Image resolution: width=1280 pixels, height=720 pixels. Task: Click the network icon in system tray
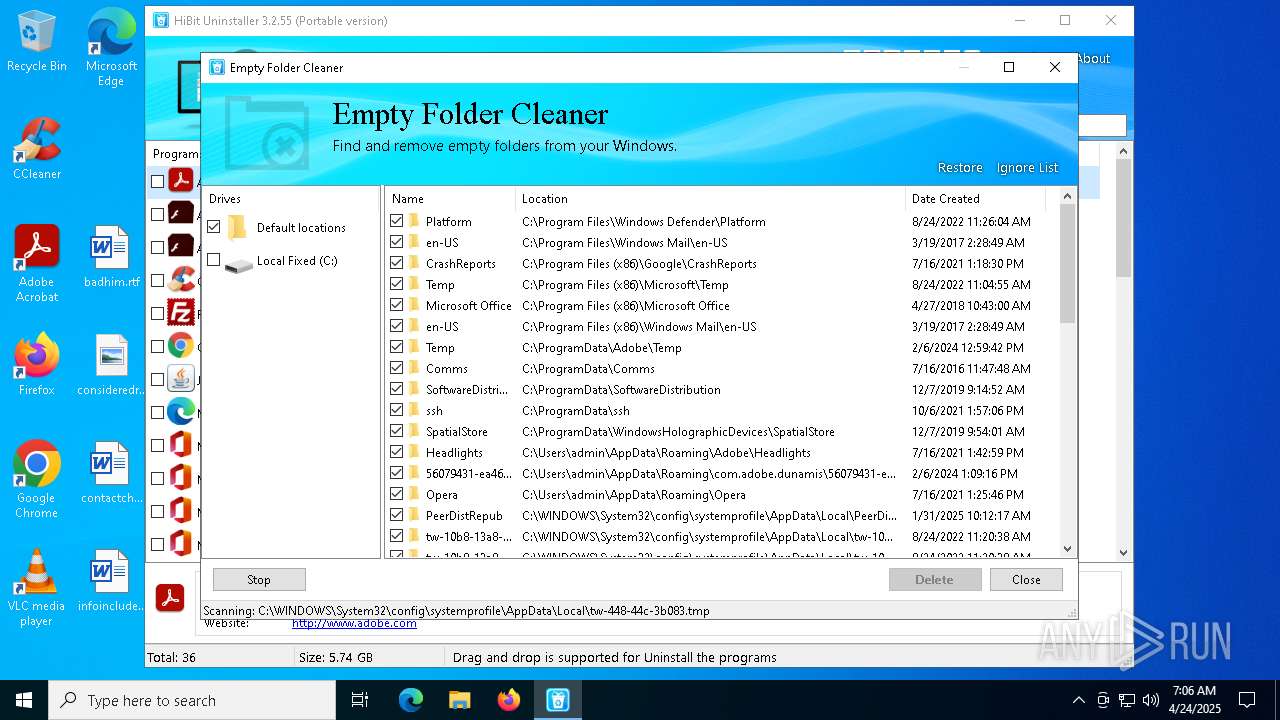[1127, 700]
